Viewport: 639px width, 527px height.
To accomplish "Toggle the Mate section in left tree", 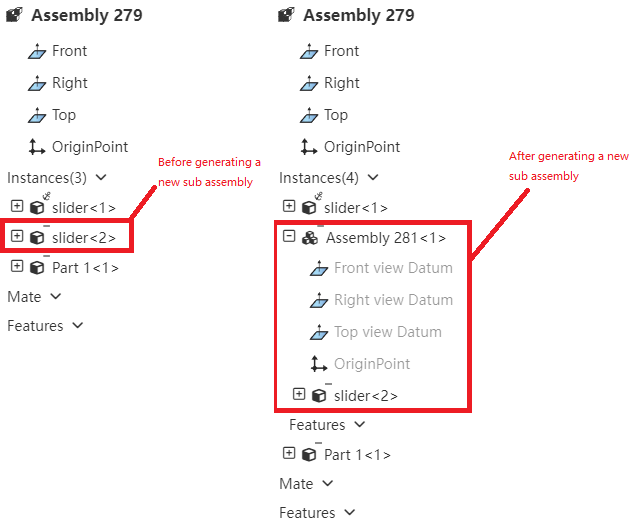I will coord(56,296).
